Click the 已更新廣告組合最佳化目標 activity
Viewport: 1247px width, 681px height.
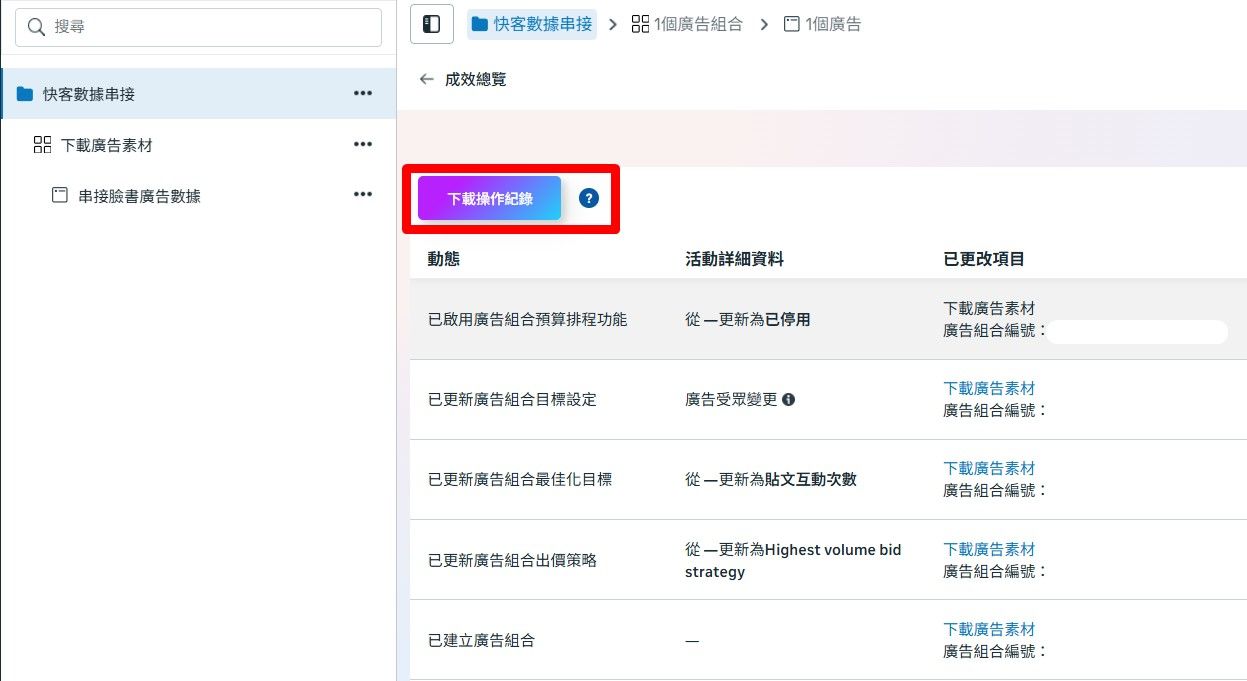520,480
